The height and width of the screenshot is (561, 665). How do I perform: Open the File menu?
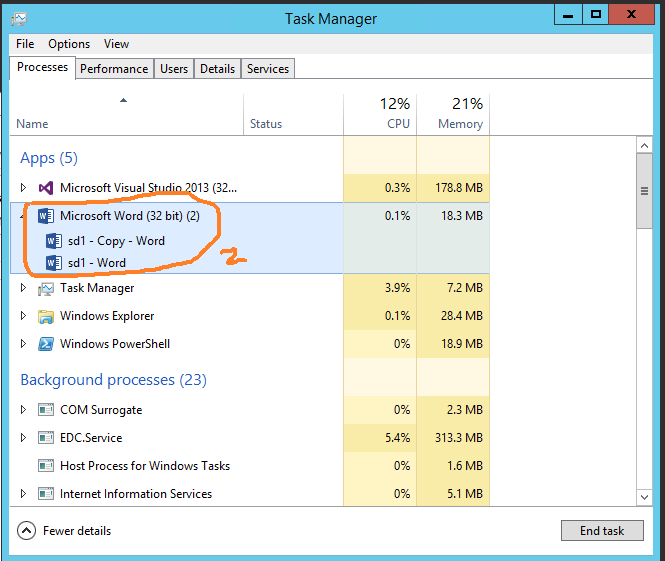click(25, 44)
